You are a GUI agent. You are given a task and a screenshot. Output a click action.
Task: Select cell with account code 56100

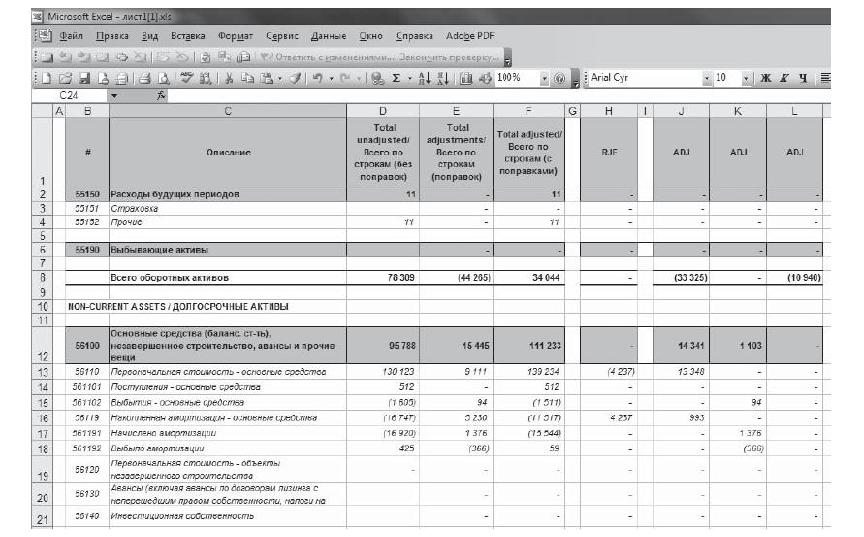coord(87,345)
